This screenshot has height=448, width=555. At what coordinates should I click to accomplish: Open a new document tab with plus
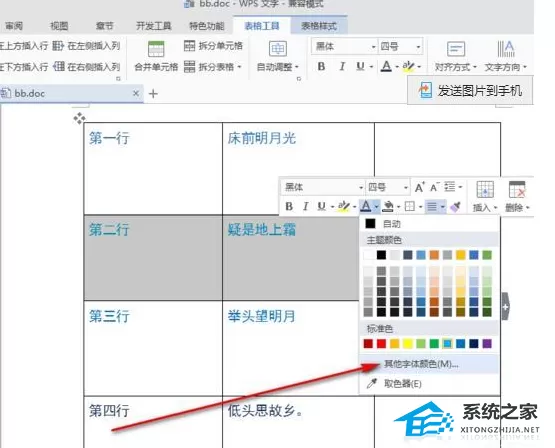click(x=153, y=94)
